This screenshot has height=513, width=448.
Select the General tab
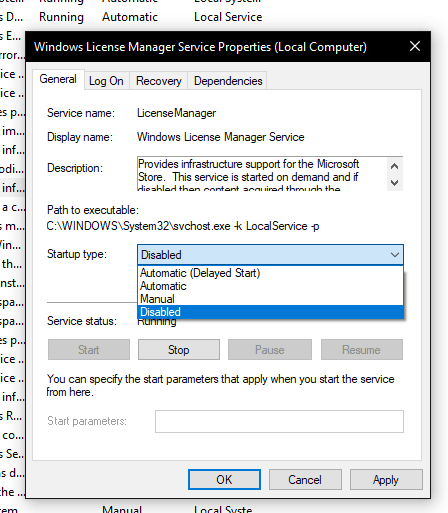[x=58, y=79]
